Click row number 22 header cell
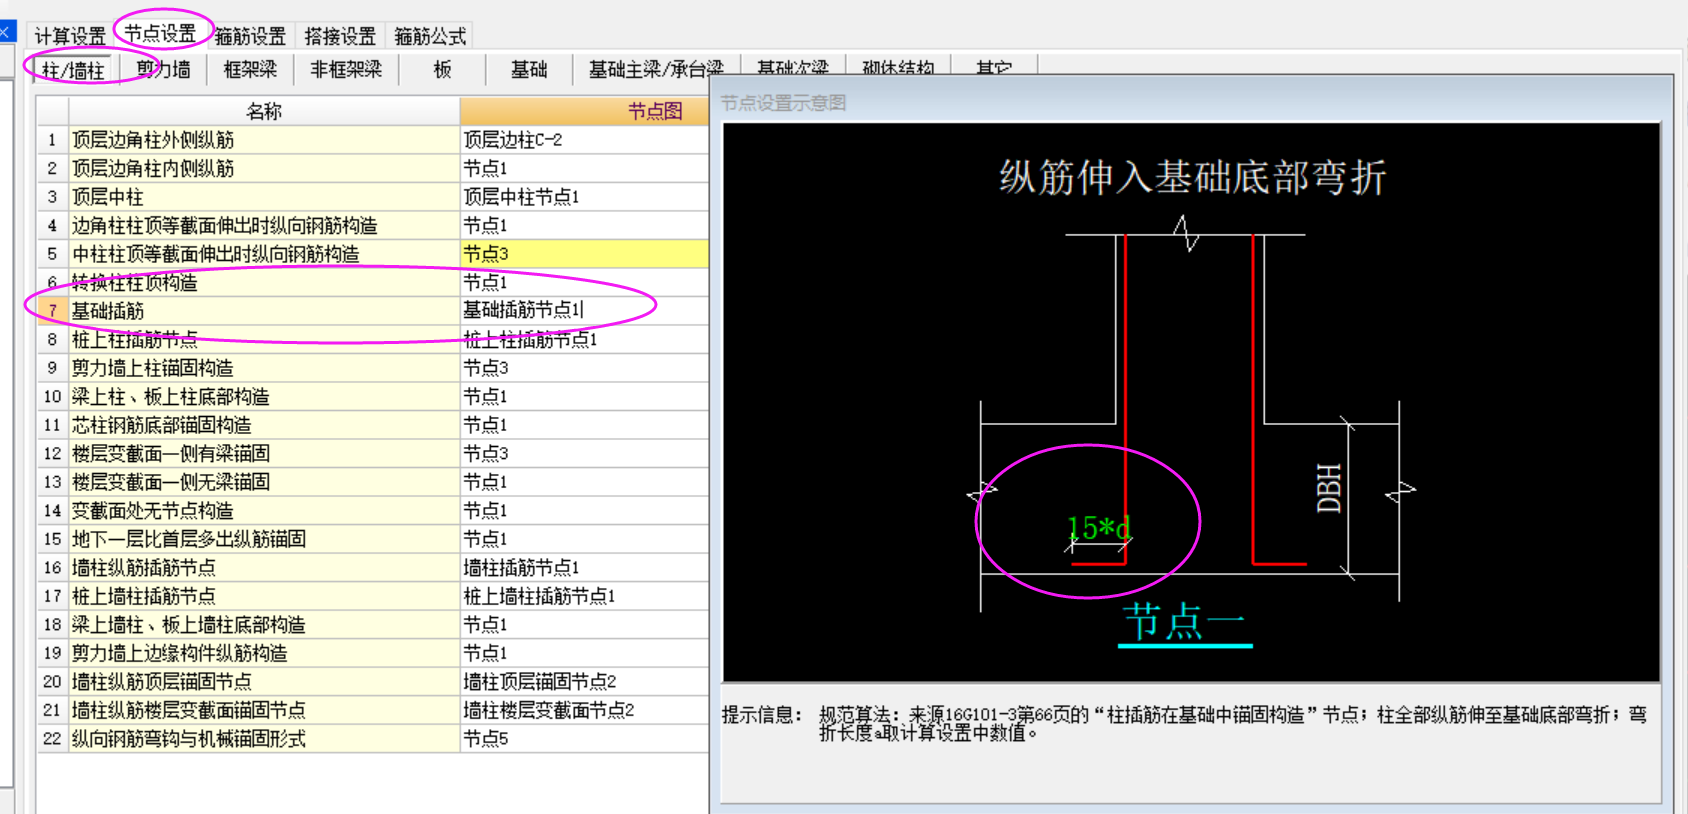Viewport: 1688px width, 814px height. 52,738
